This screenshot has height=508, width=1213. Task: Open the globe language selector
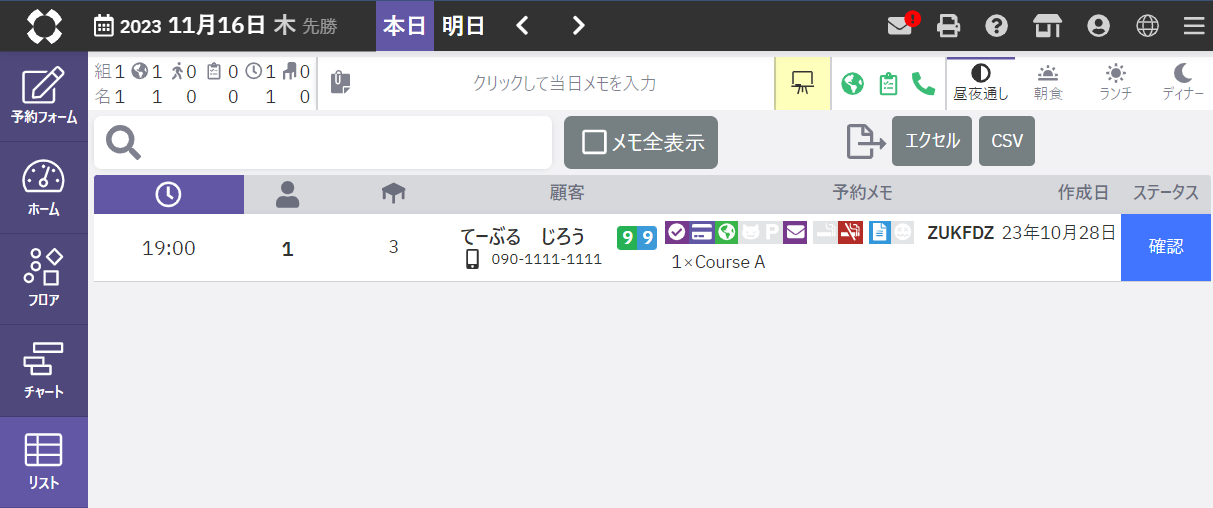(x=1147, y=26)
